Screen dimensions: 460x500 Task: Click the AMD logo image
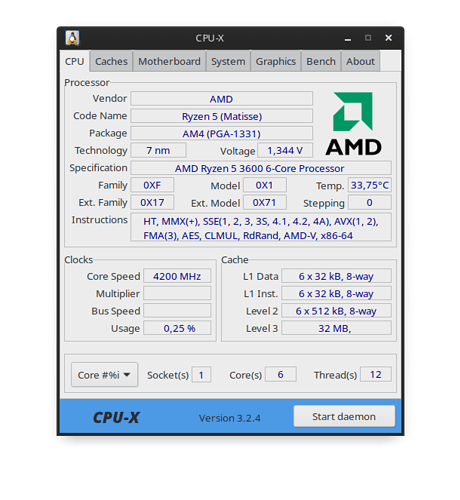(x=353, y=124)
